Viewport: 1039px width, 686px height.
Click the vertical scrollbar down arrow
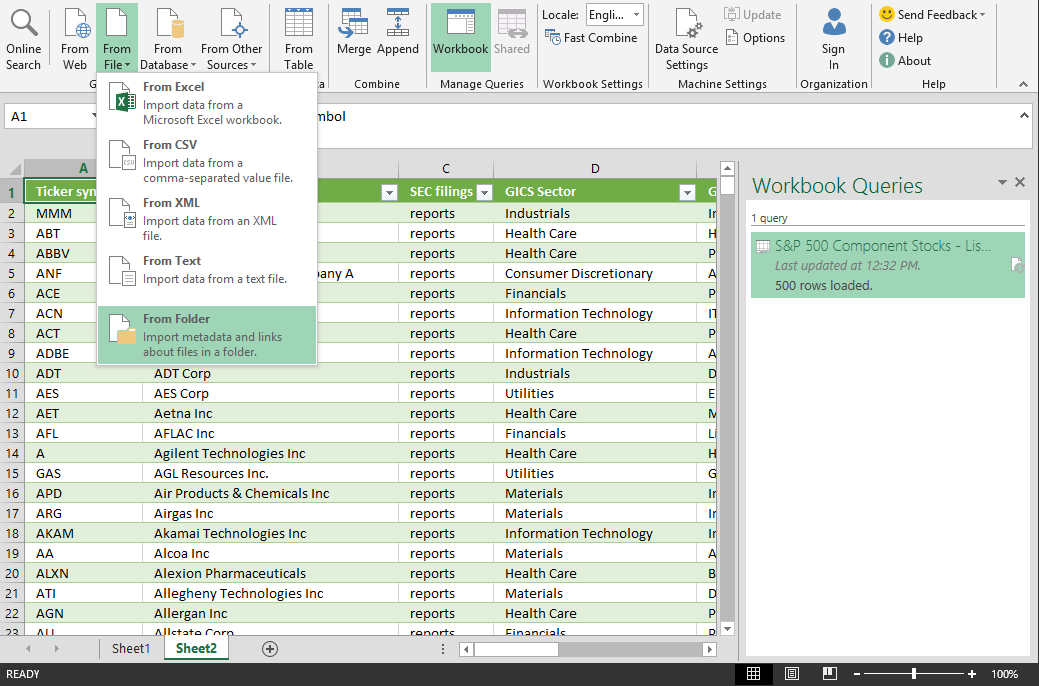tap(727, 629)
